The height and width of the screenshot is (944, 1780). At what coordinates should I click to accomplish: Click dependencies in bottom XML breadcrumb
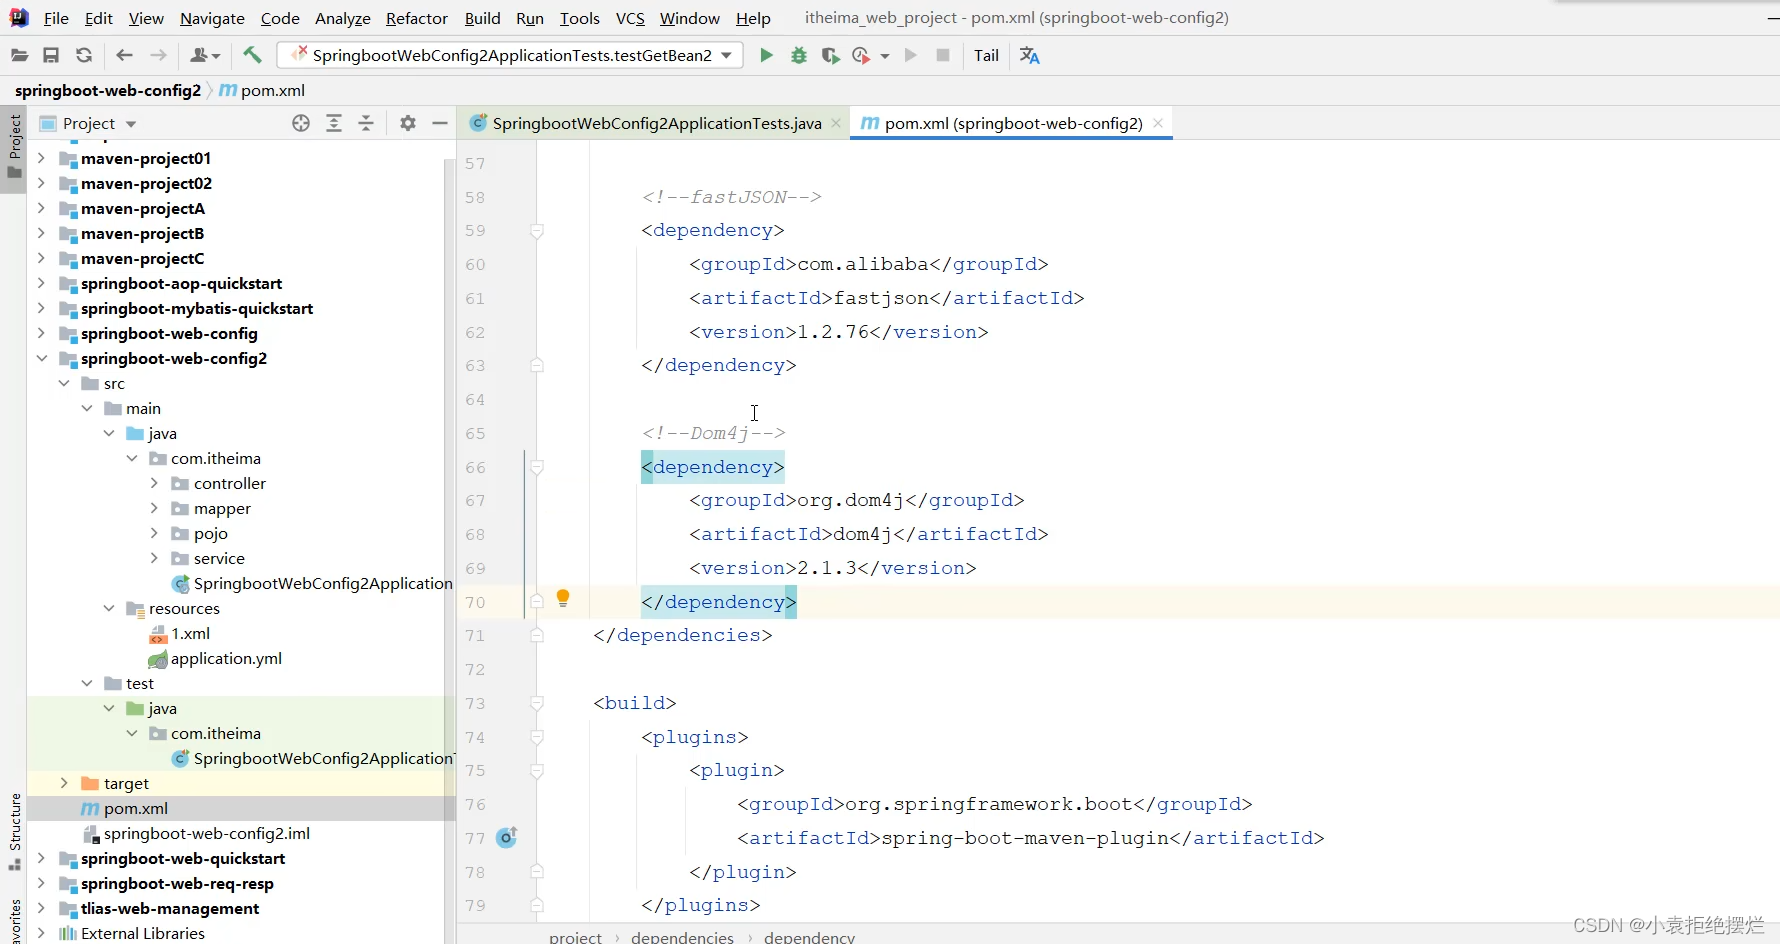coord(682,937)
